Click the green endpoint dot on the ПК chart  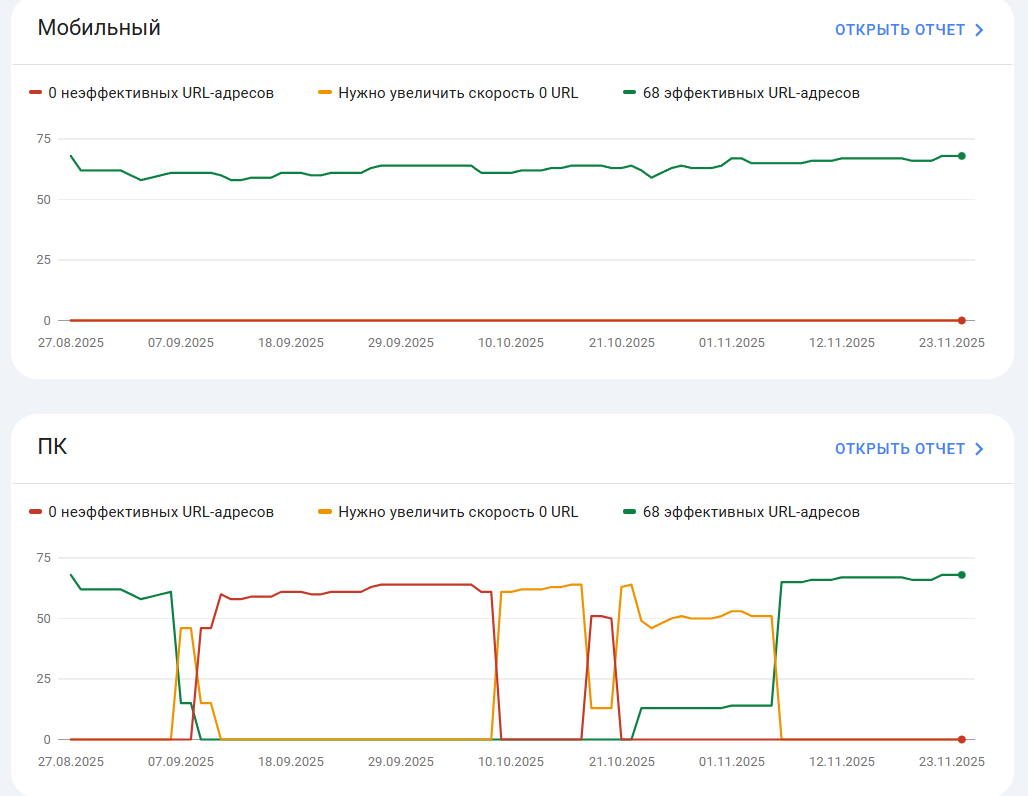click(x=961, y=575)
